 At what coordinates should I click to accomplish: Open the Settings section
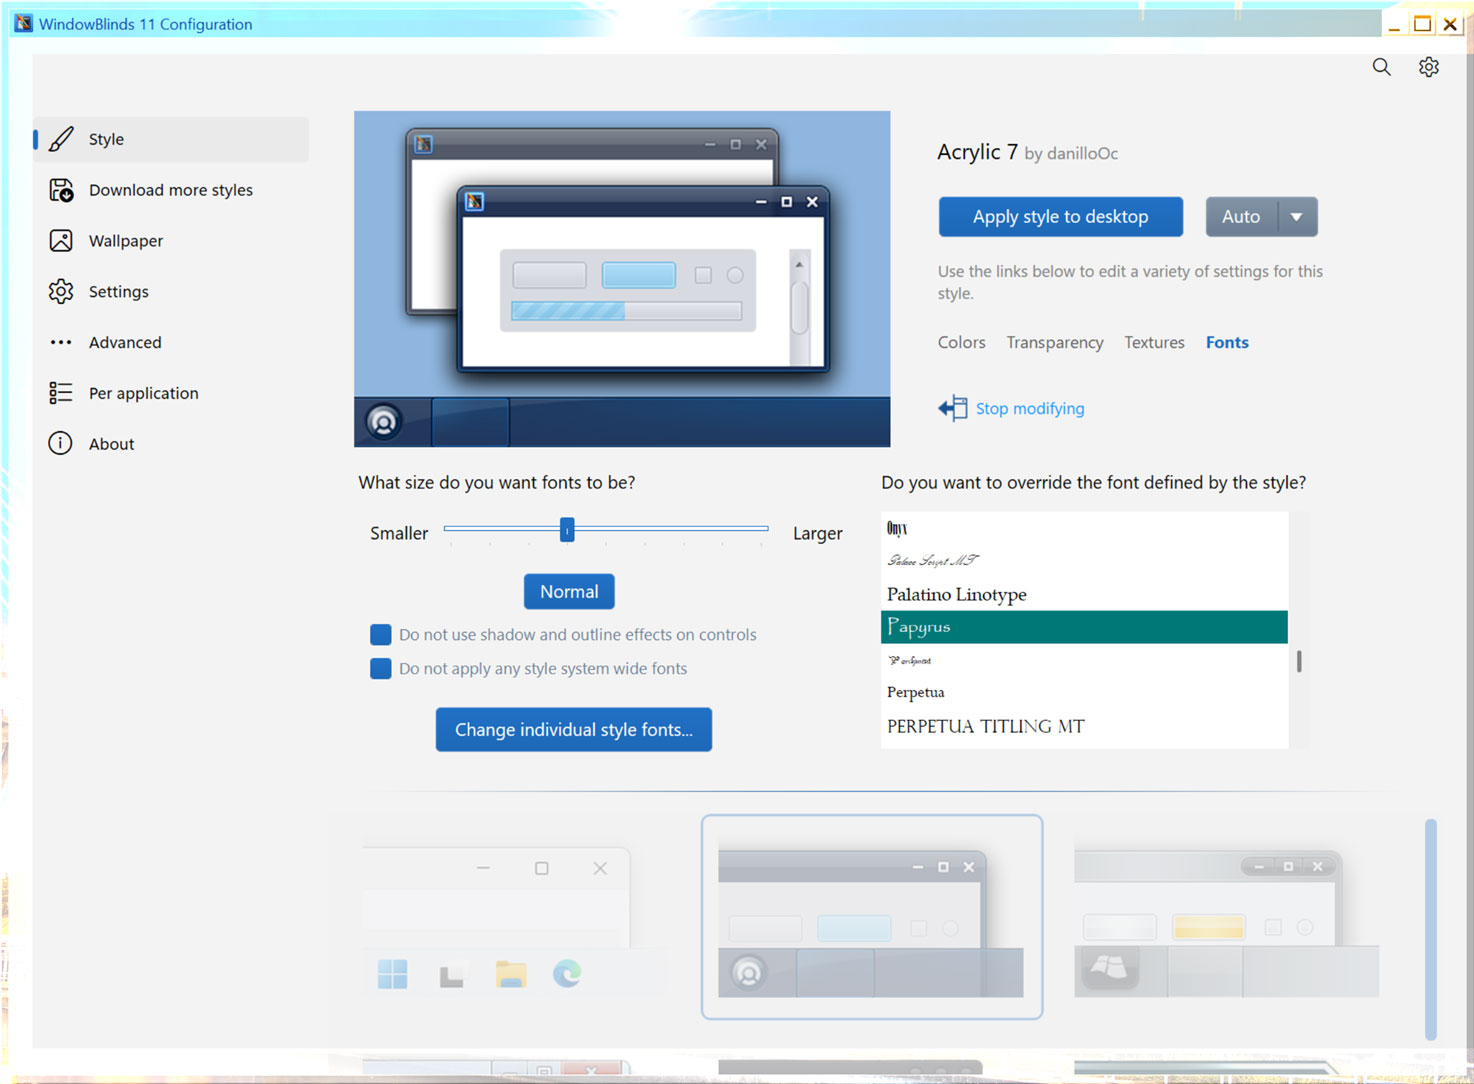pyautogui.click(x=172, y=291)
